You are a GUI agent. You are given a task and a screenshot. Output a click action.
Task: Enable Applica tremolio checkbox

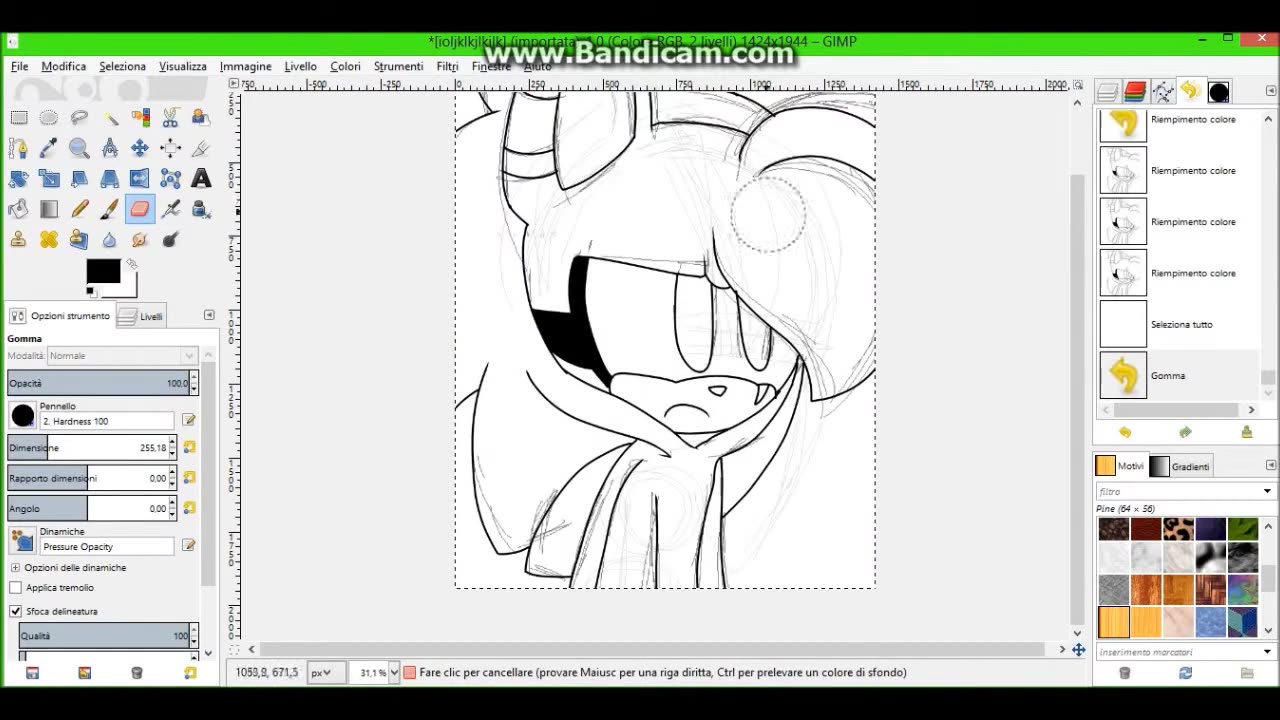click(x=15, y=588)
